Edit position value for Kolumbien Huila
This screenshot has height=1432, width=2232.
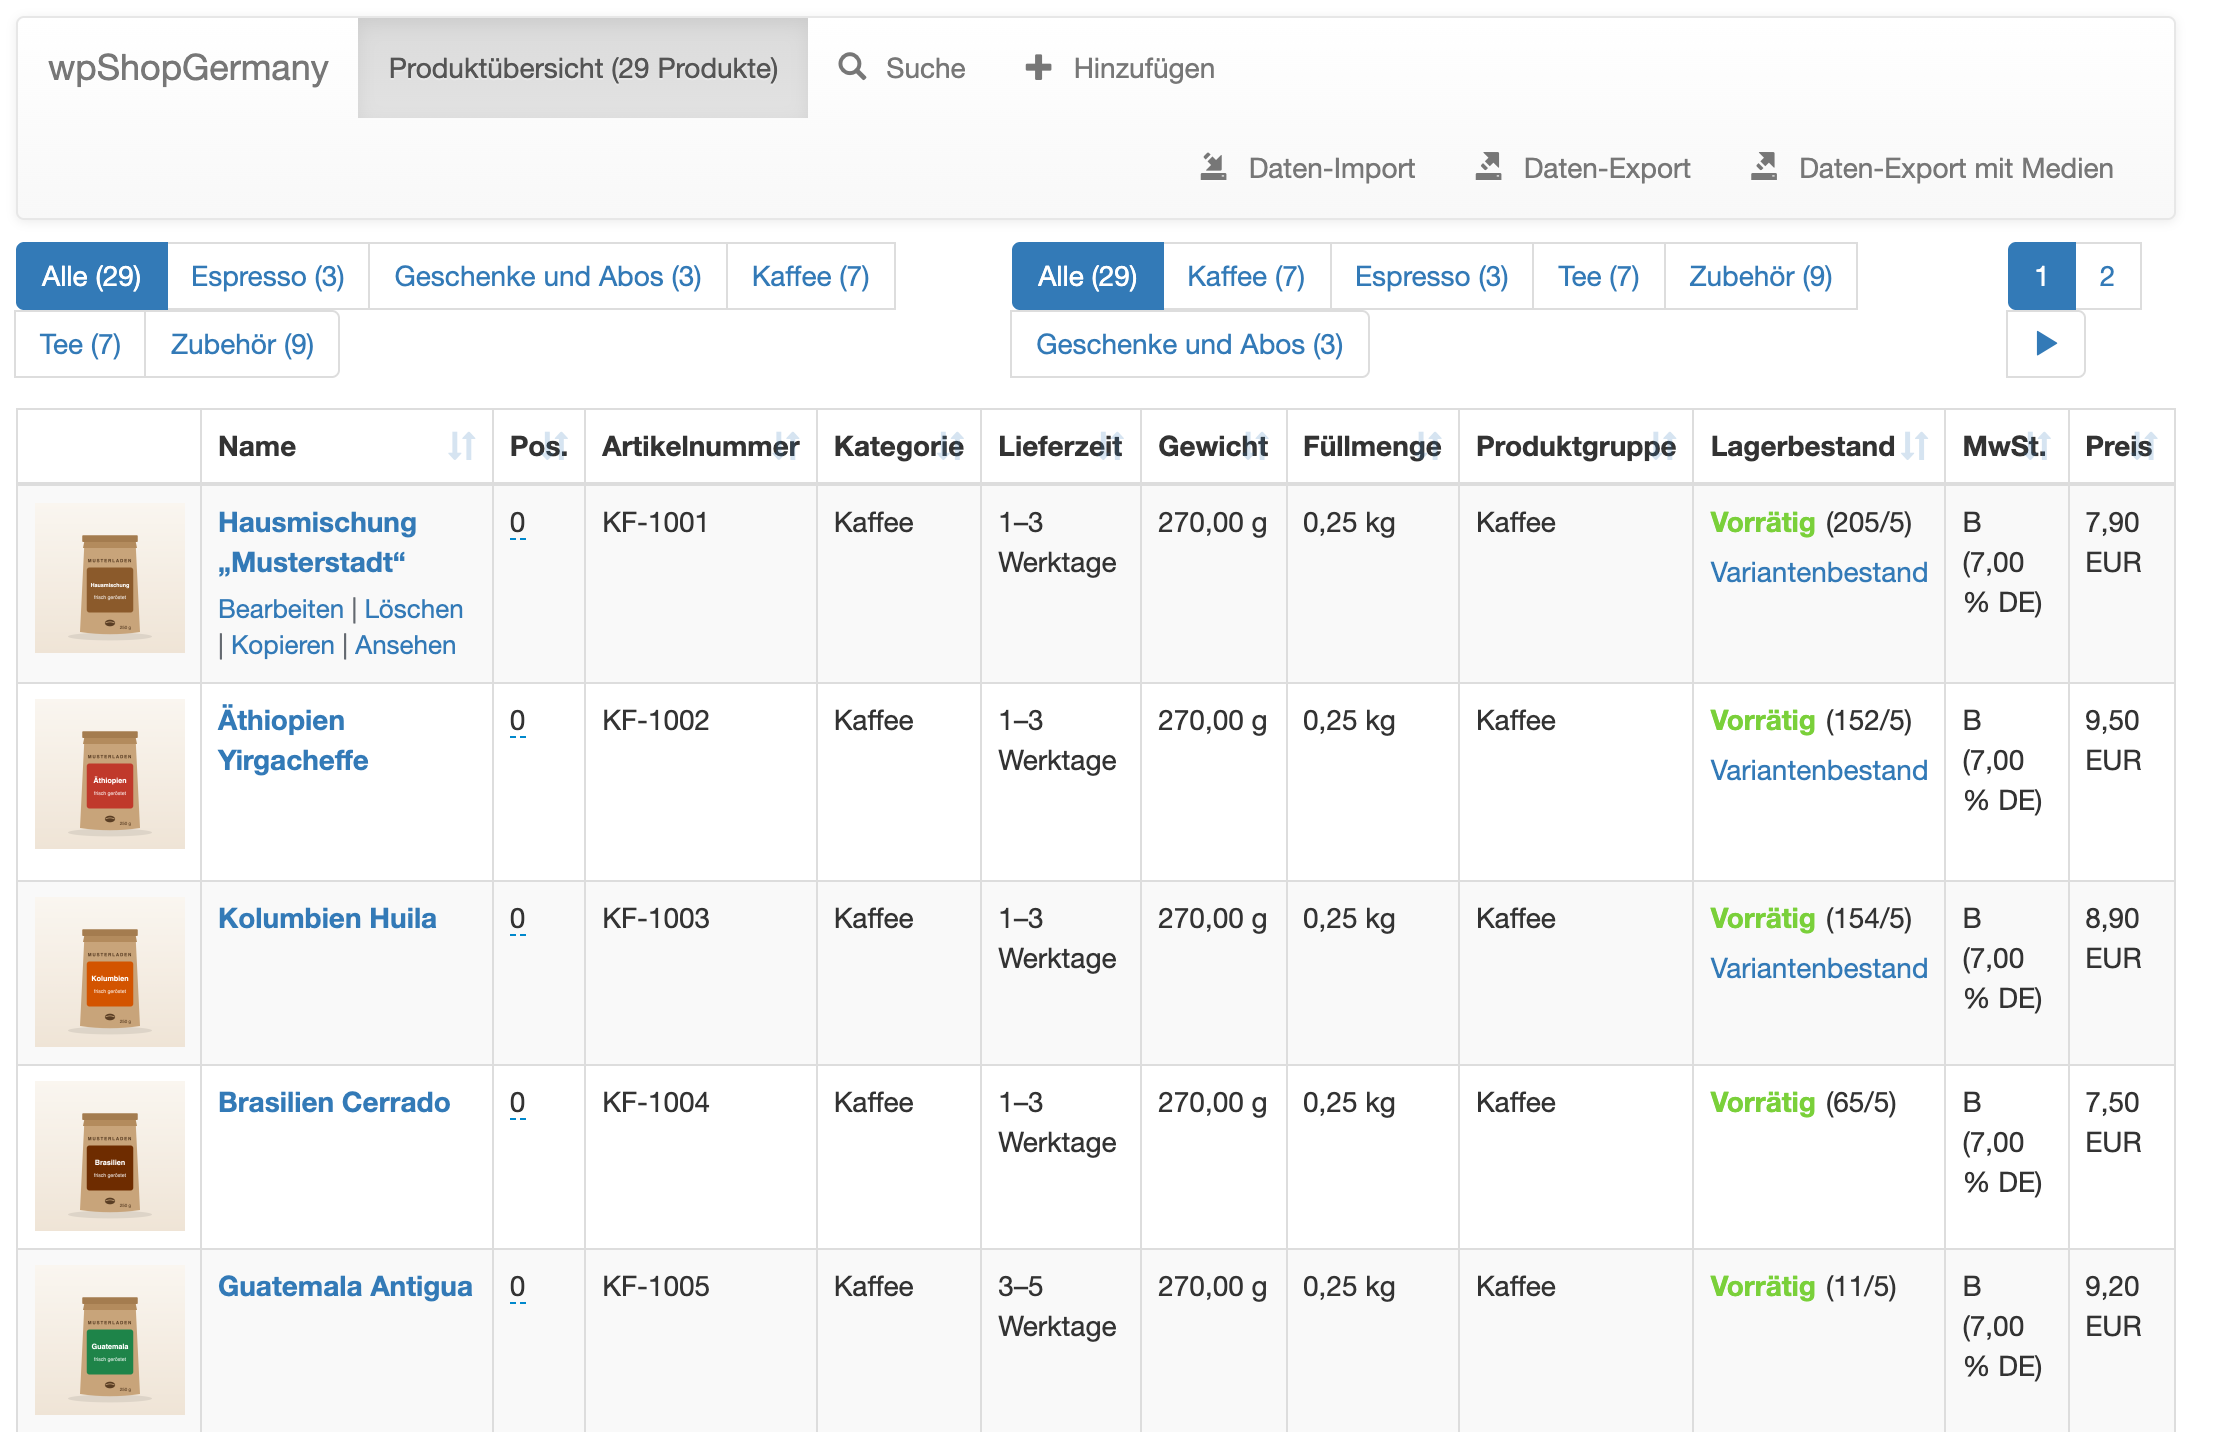point(517,918)
